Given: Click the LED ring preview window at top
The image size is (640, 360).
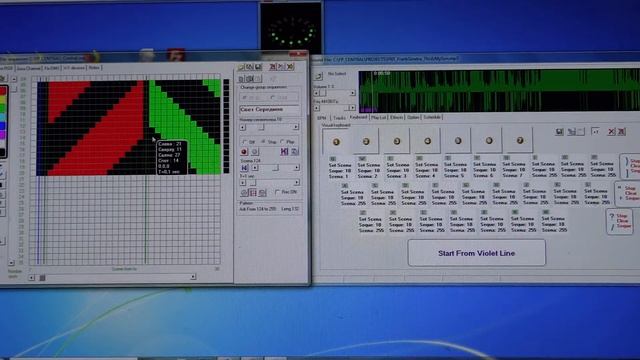Looking at the screenshot, I should click(x=291, y=29).
